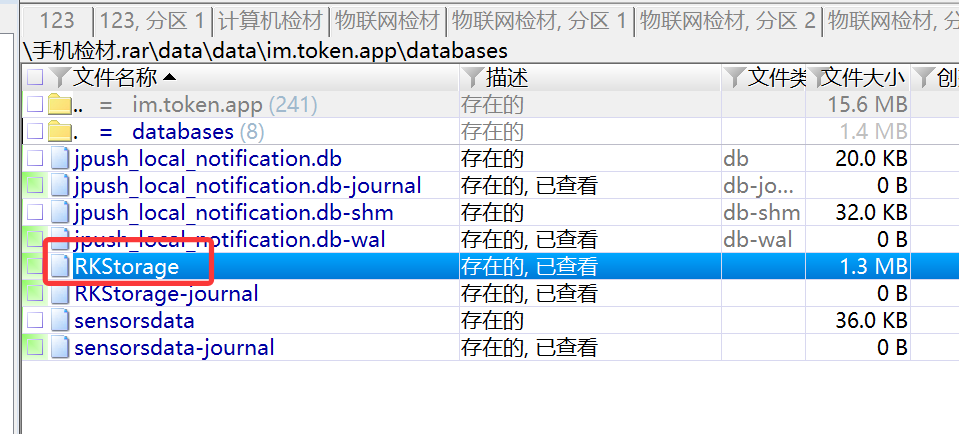Viewport: 959px width, 434px height.
Task: Check the databases folder row checkbox
Action: [35, 131]
